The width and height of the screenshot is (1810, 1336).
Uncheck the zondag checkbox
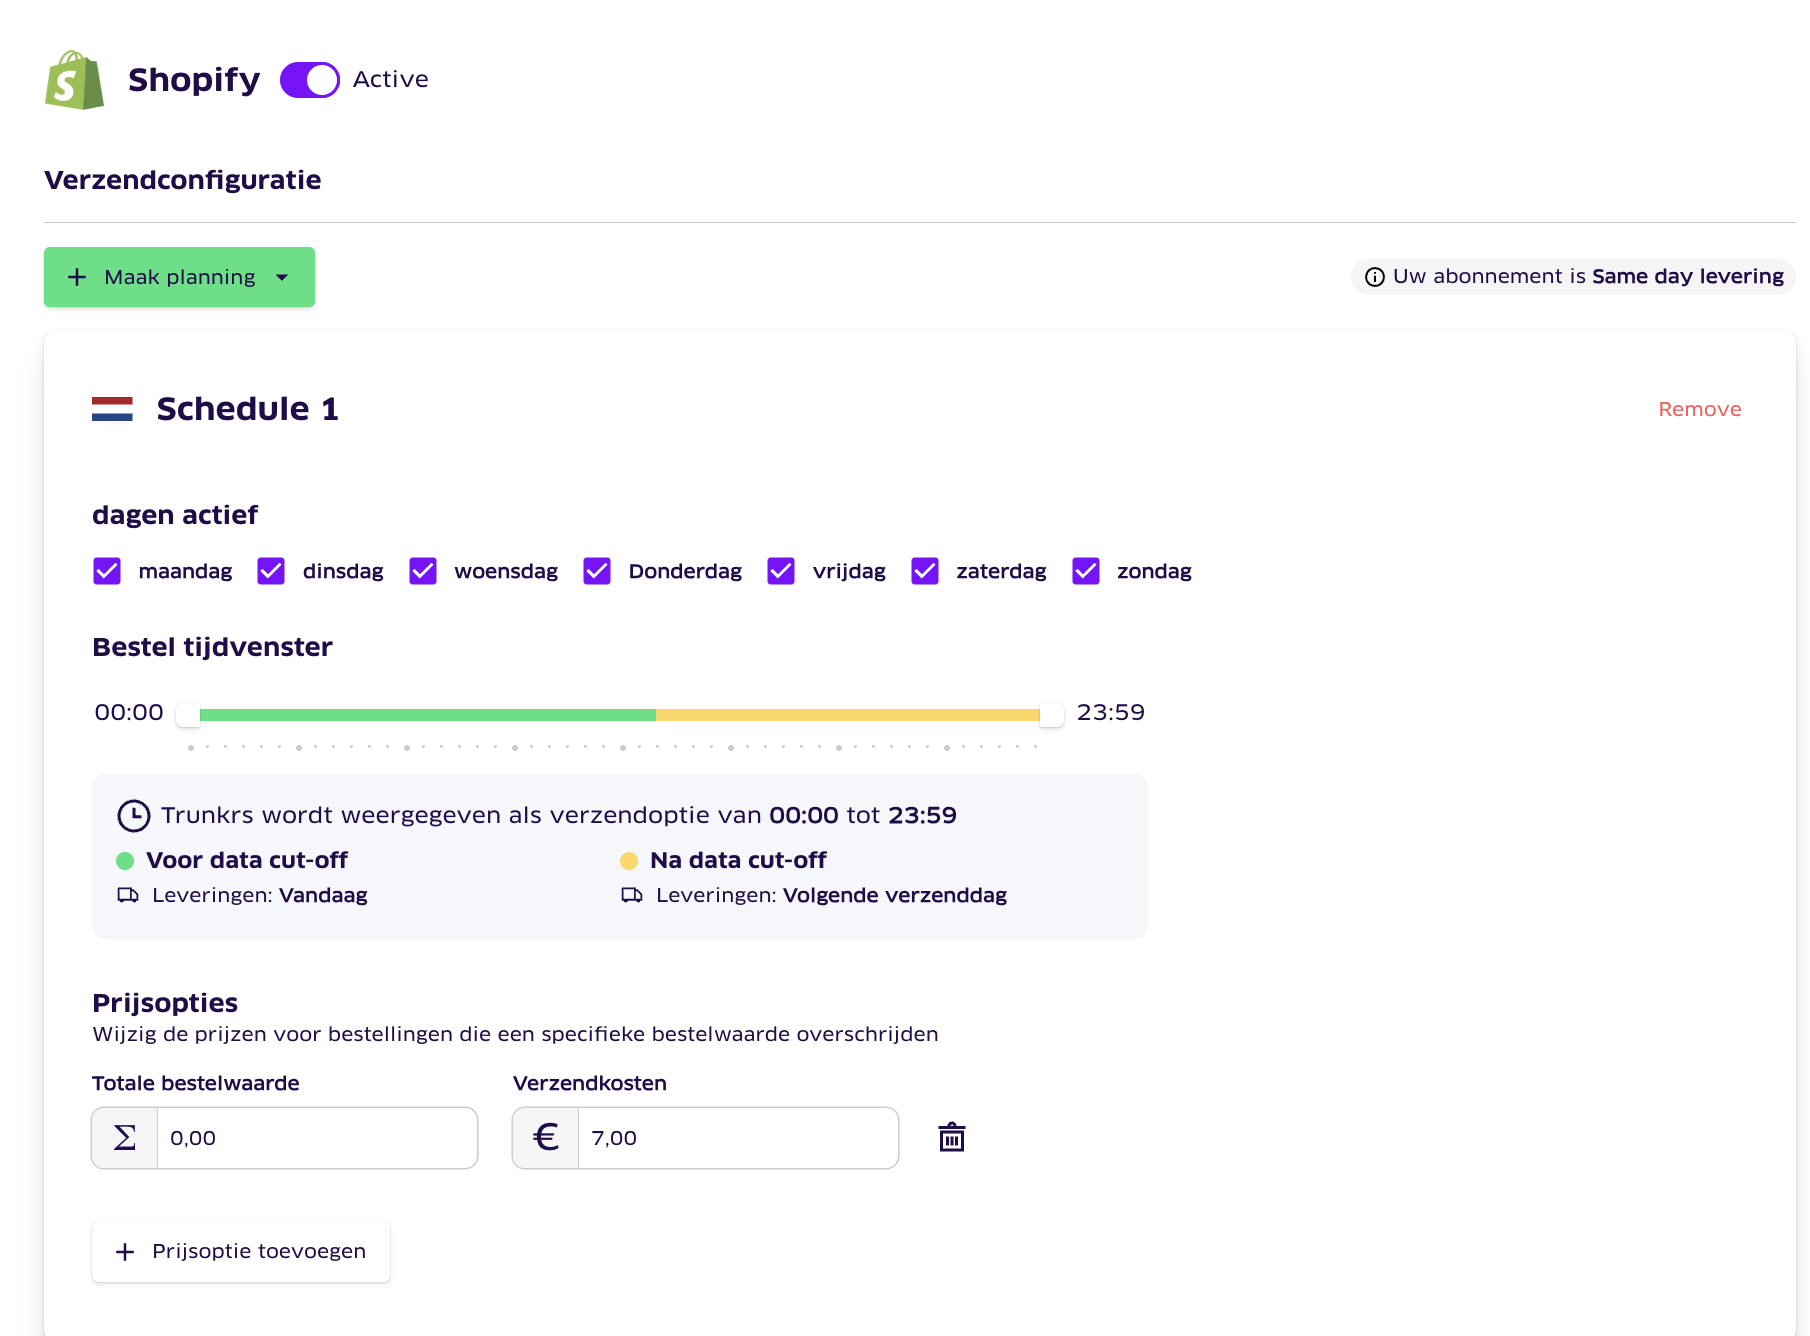[1086, 571]
